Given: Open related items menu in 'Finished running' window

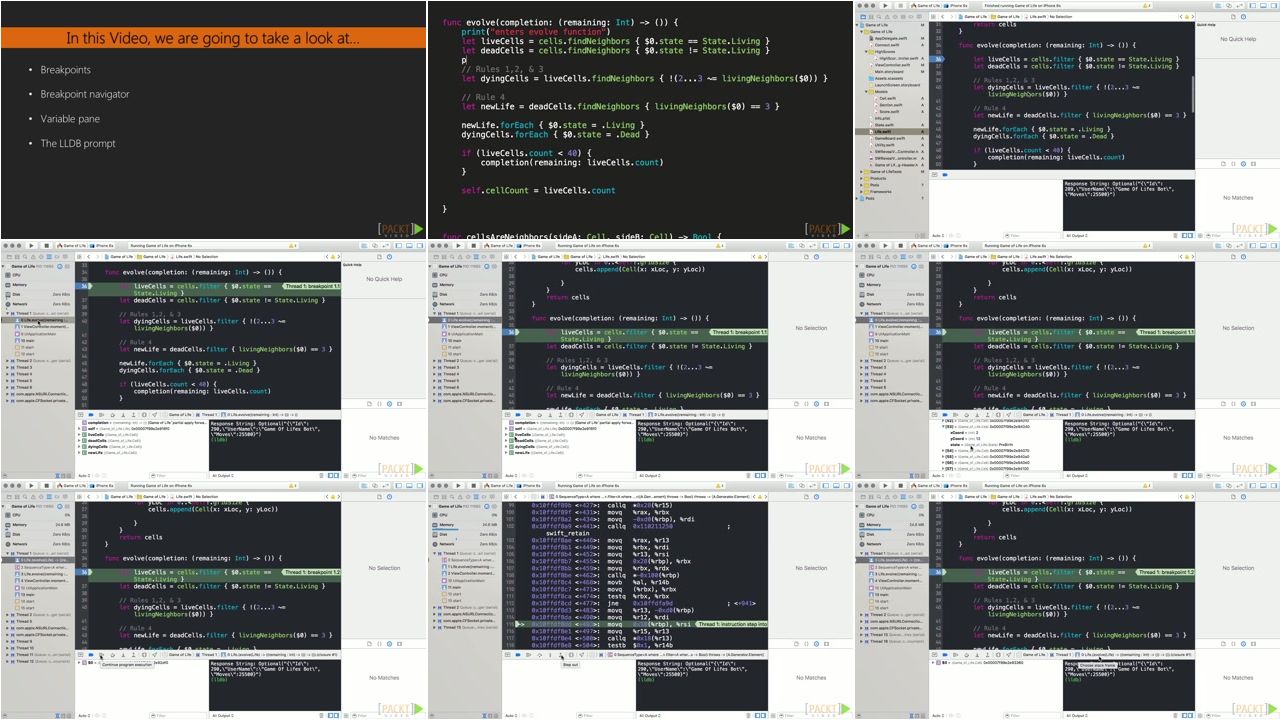Looking at the screenshot, I should point(933,16).
